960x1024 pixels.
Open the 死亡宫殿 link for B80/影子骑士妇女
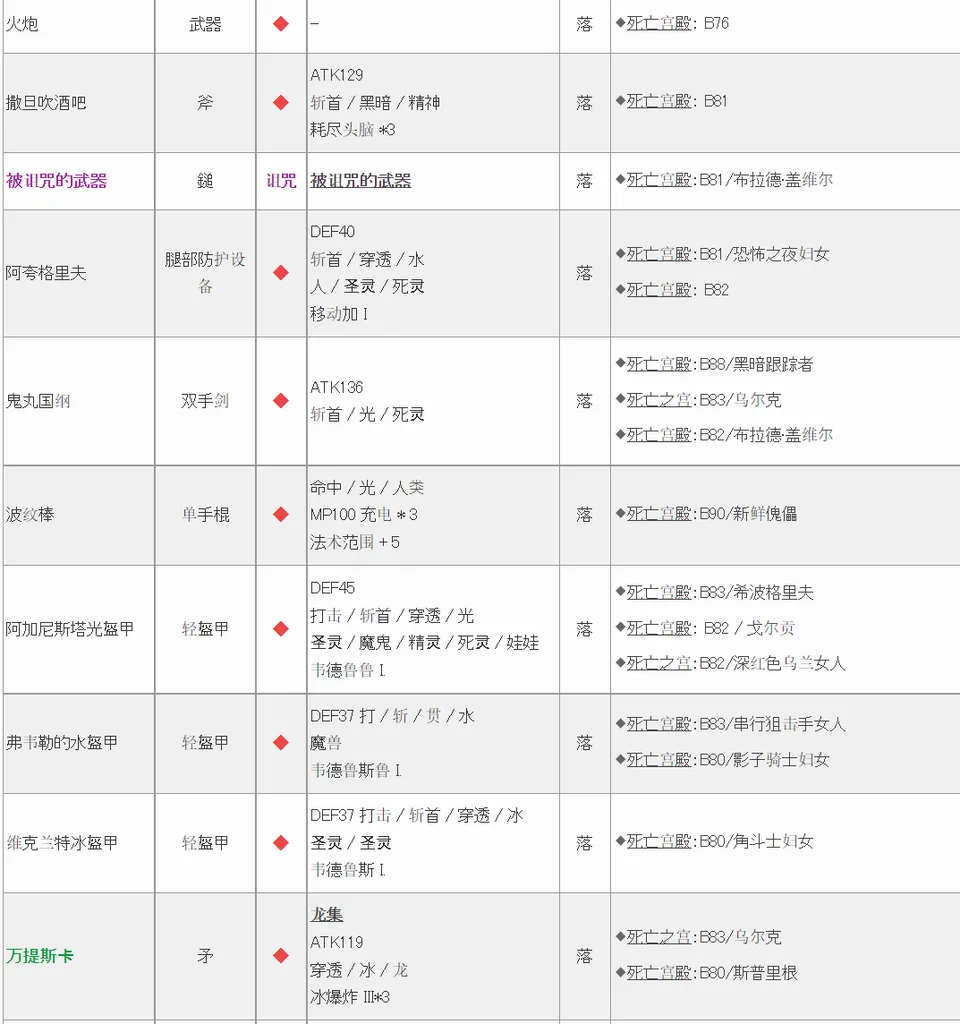tap(659, 760)
